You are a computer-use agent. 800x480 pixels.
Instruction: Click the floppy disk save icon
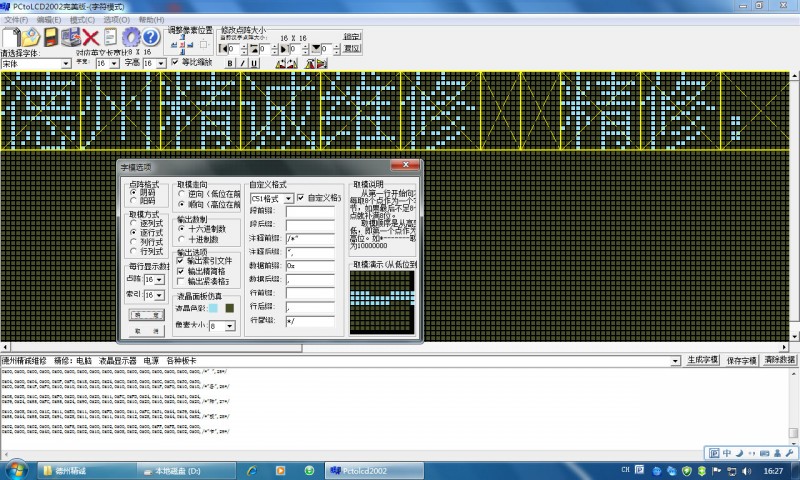(51, 37)
